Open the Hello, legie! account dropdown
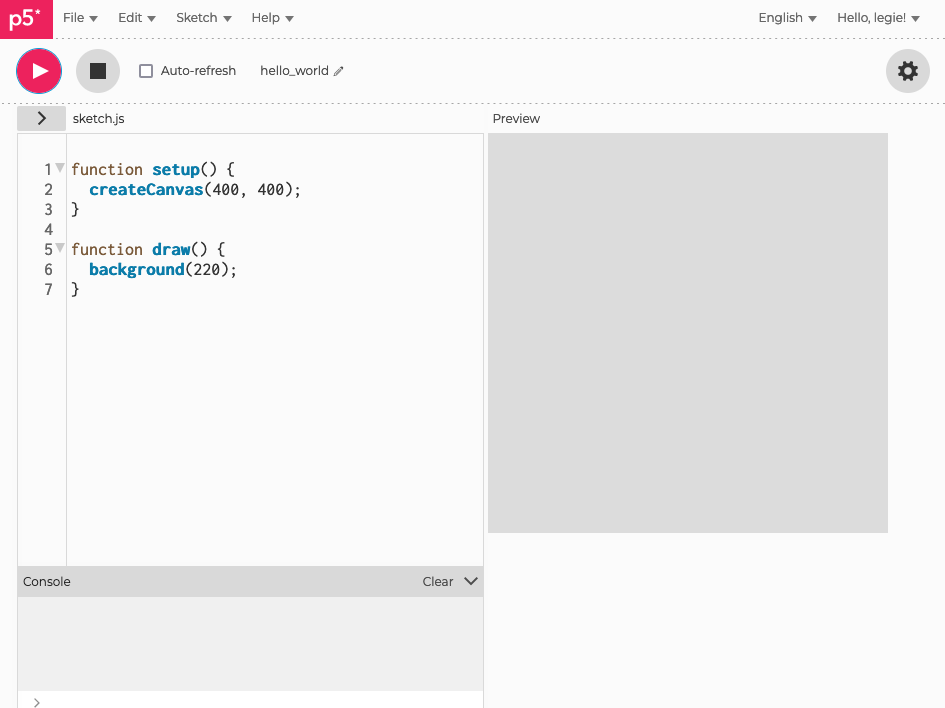The image size is (945, 708). click(877, 18)
